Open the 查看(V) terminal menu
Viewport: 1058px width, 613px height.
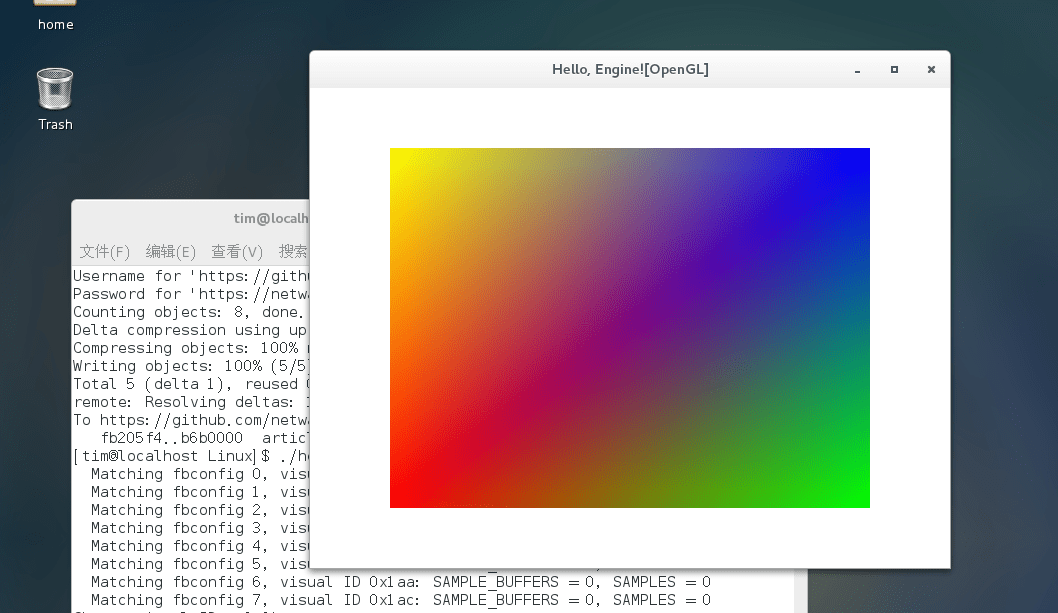237,251
